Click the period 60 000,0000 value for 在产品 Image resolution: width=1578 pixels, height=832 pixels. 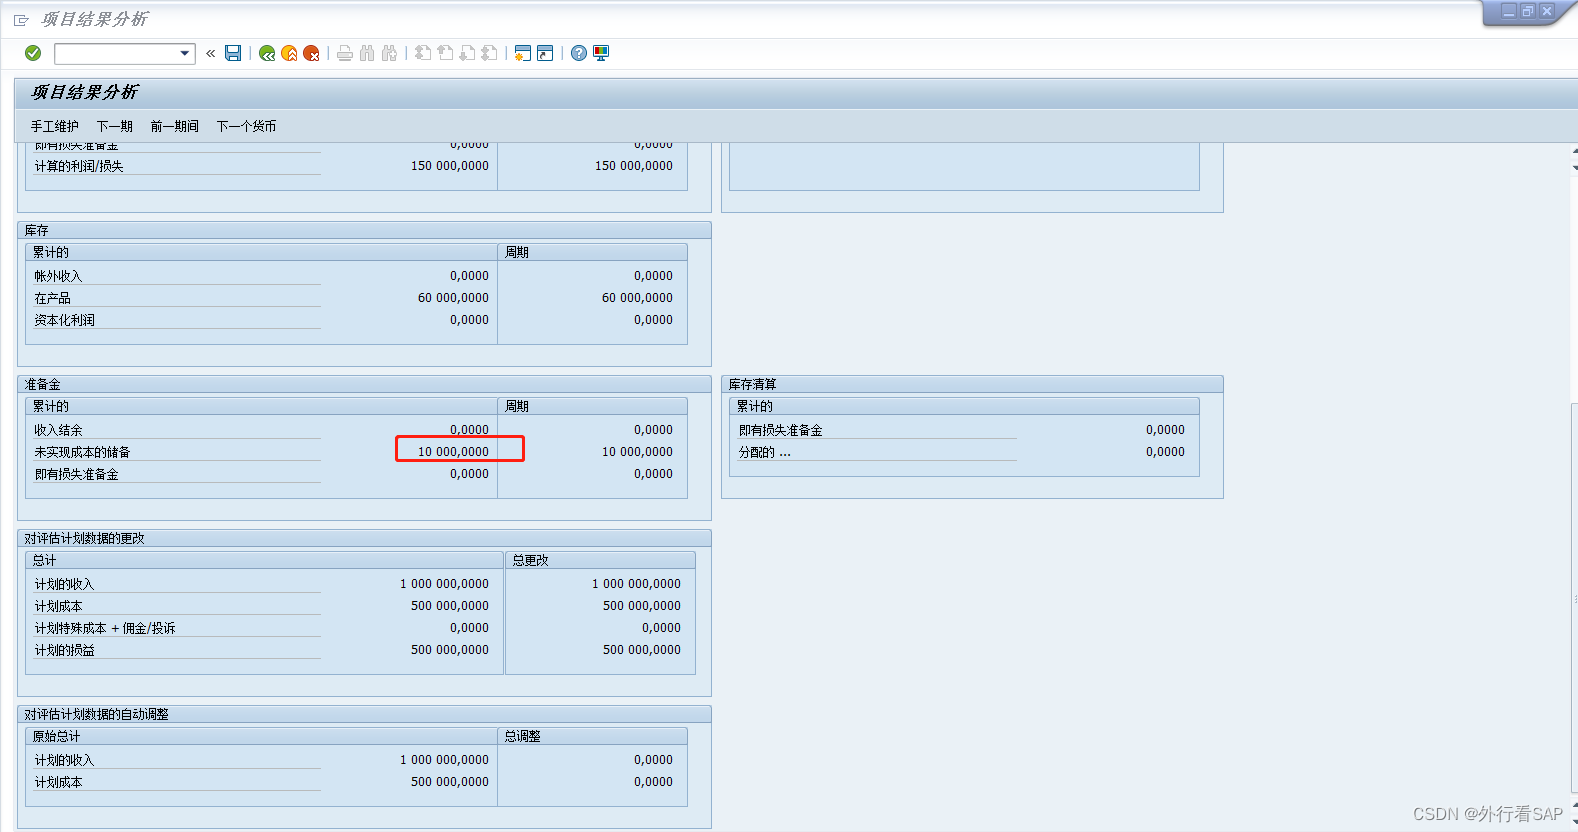(x=637, y=298)
